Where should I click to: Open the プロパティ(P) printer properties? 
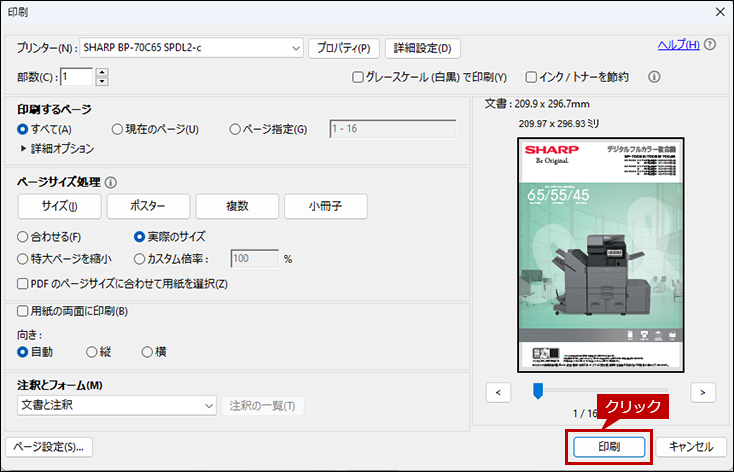coord(344,48)
